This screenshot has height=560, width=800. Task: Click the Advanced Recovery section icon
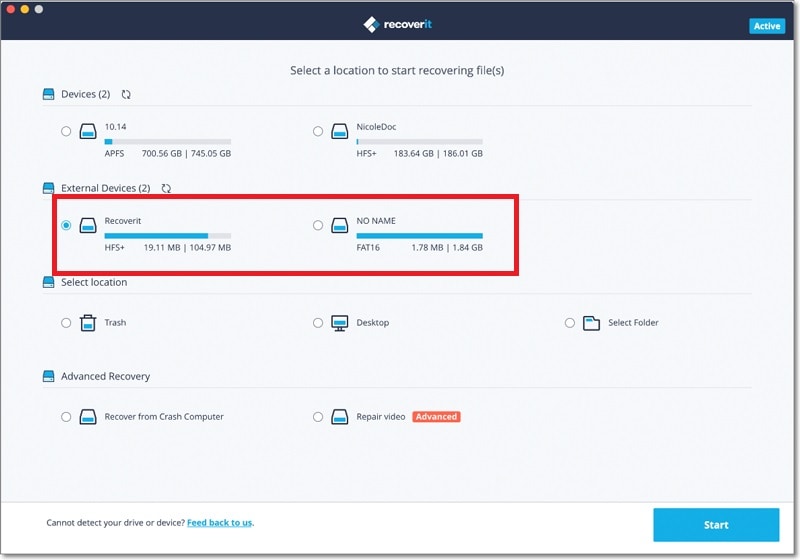(48, 376)
